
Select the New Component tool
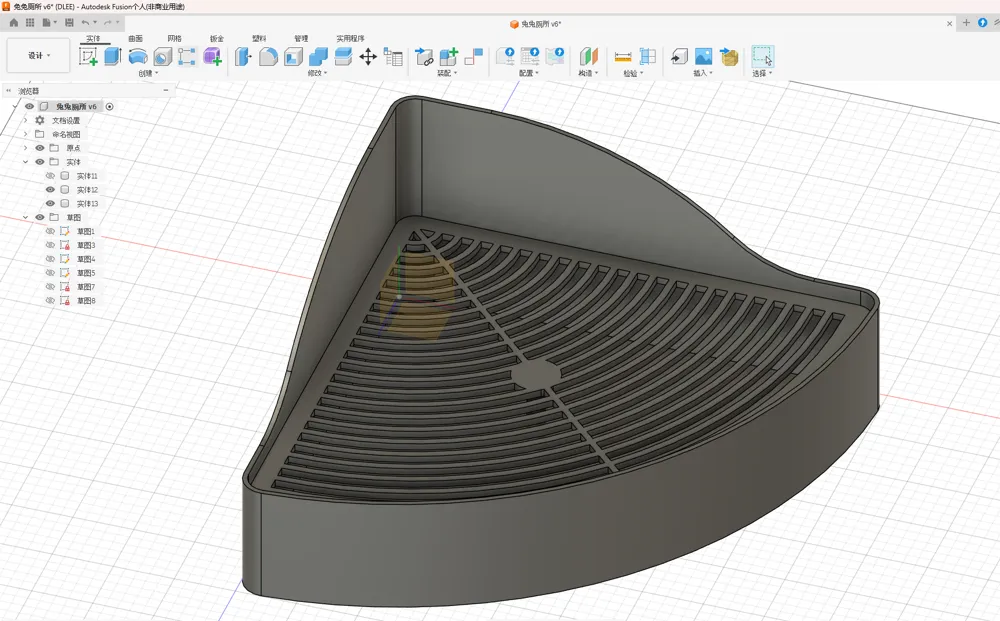point(449,57)
